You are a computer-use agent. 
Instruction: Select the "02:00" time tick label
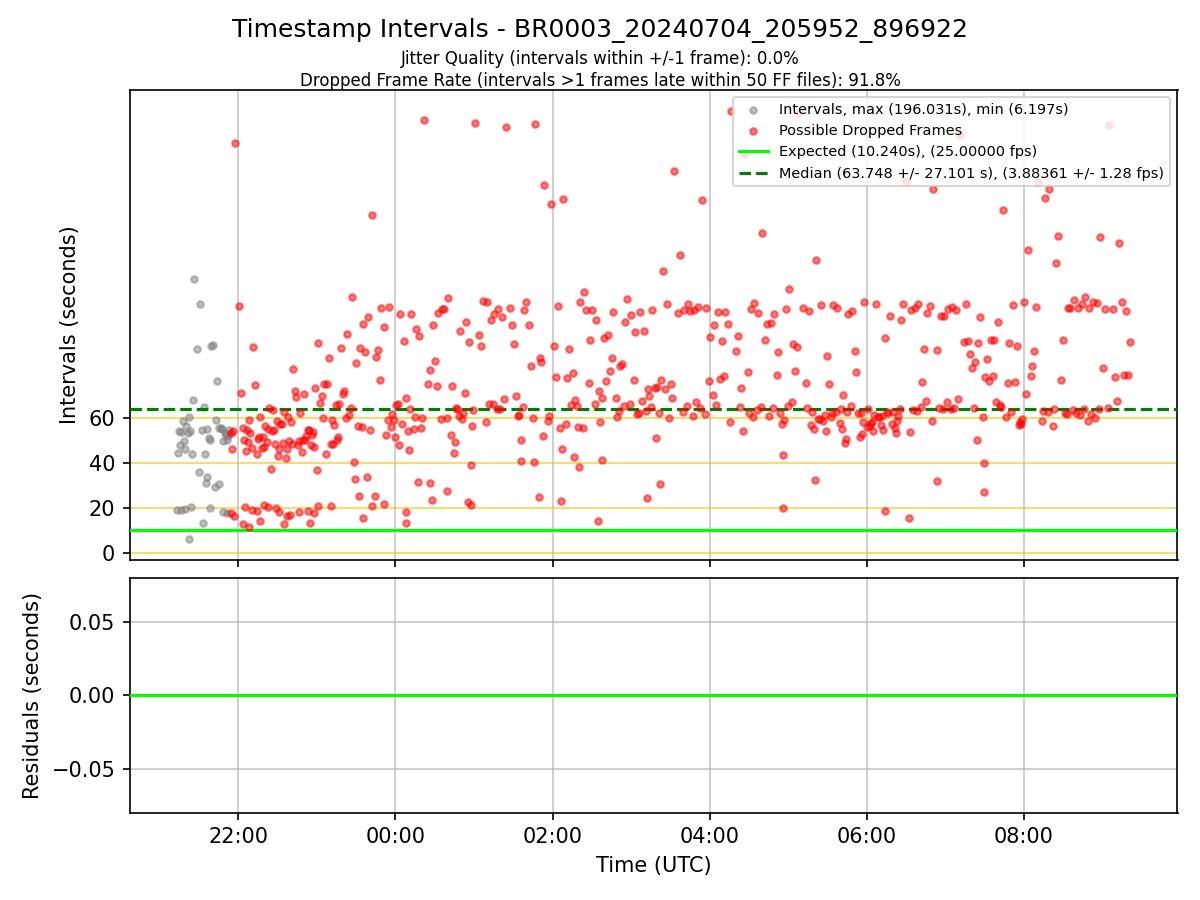[x=553, y=836]
